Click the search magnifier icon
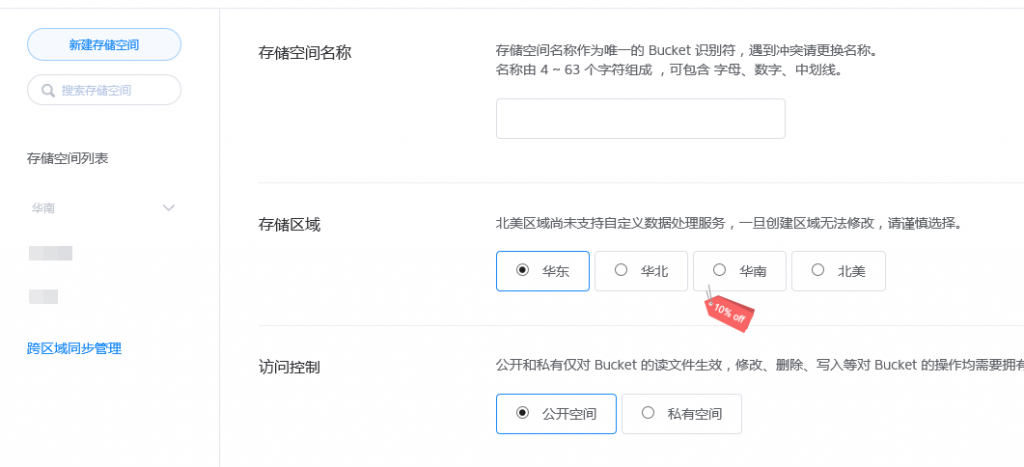This screenshot has height=467, width=1024. (x=47, y=90)
